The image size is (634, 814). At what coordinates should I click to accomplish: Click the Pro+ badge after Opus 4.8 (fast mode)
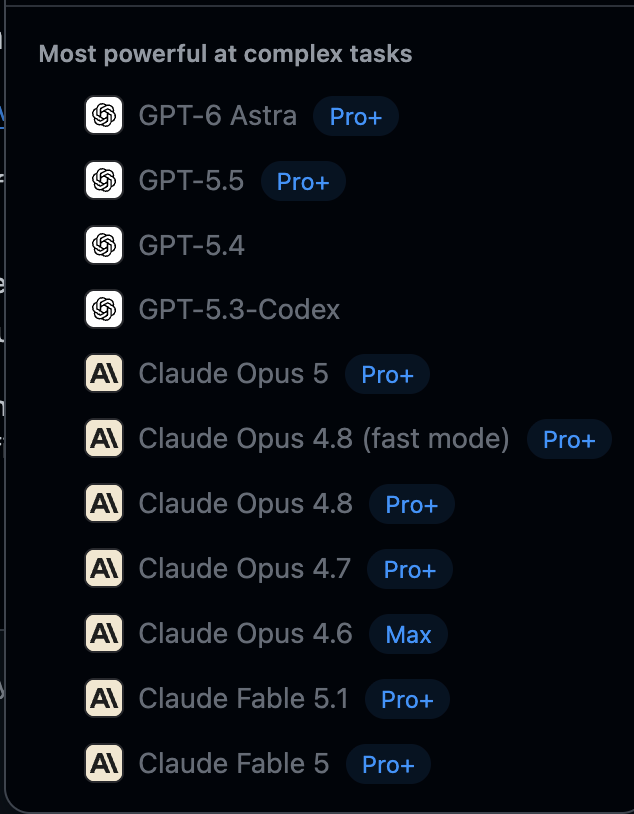pos(569,439)
